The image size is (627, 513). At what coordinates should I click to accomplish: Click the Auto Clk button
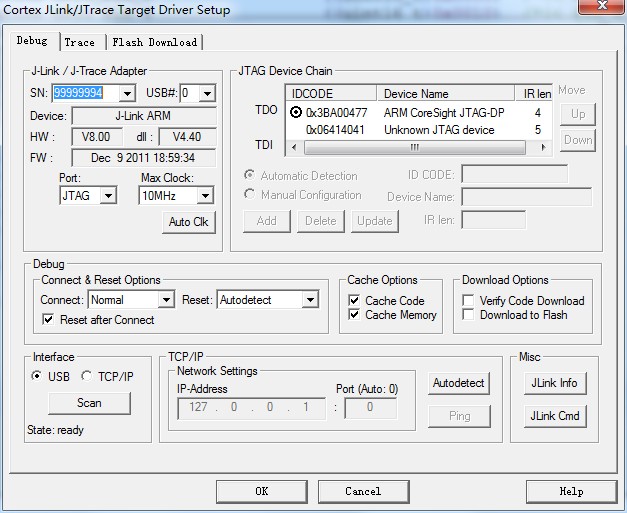pyautogui.click(x=189, y=222)
